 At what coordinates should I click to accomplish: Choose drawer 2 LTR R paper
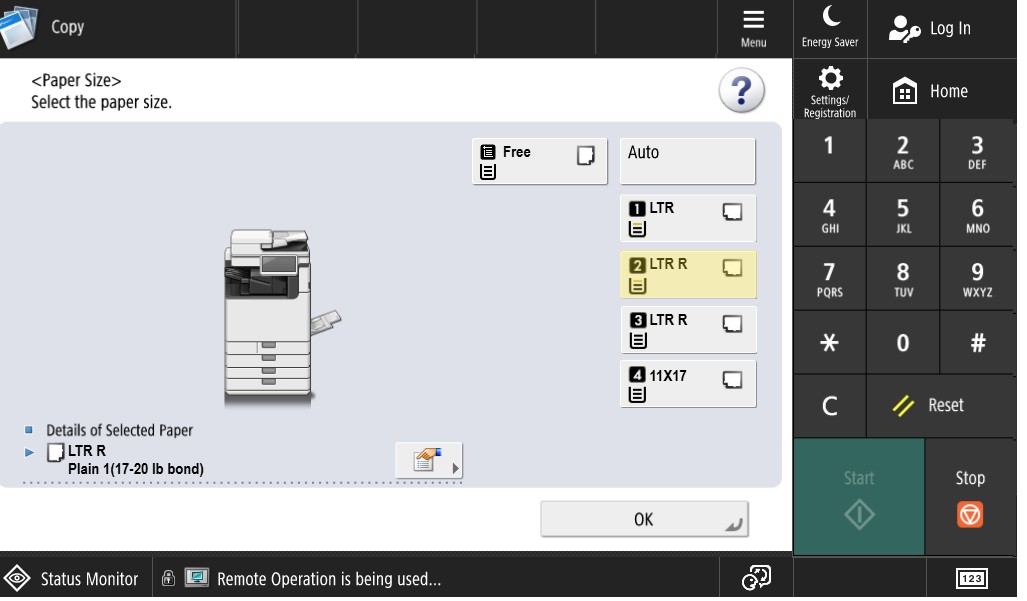click(688, 274)
